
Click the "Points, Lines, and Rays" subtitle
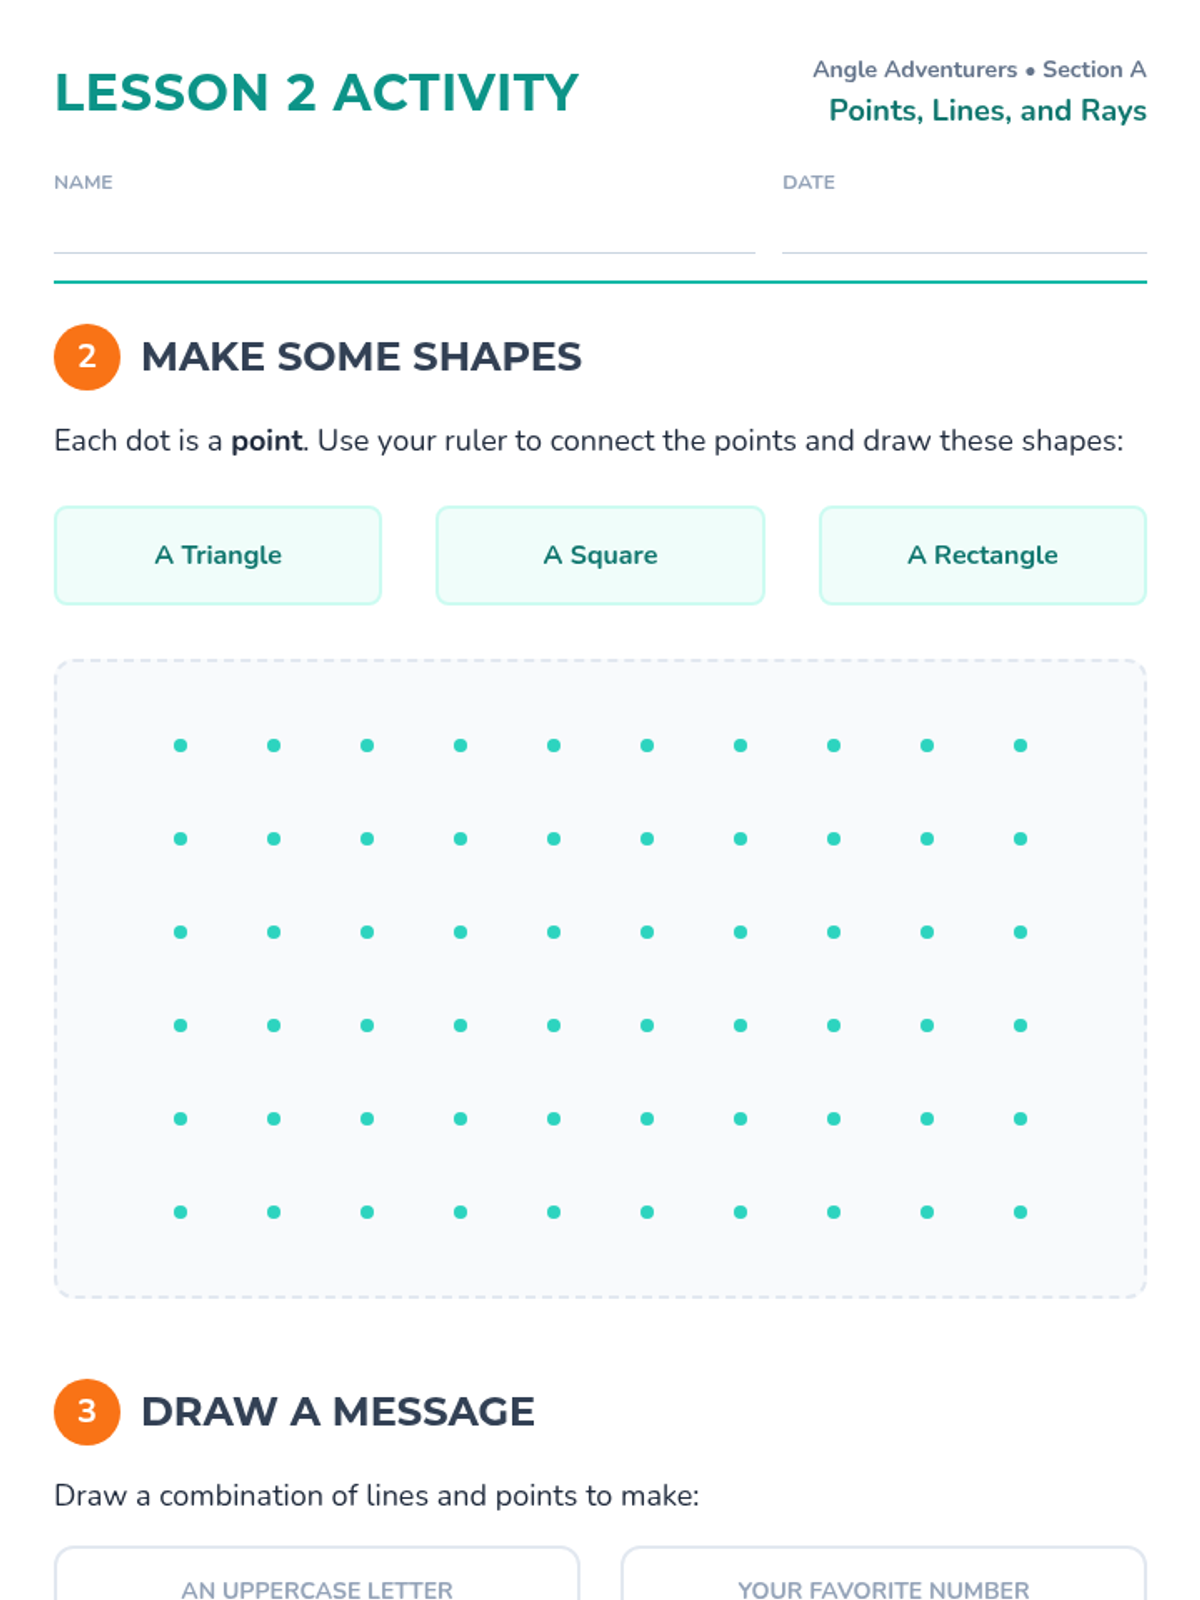(987, 110)
